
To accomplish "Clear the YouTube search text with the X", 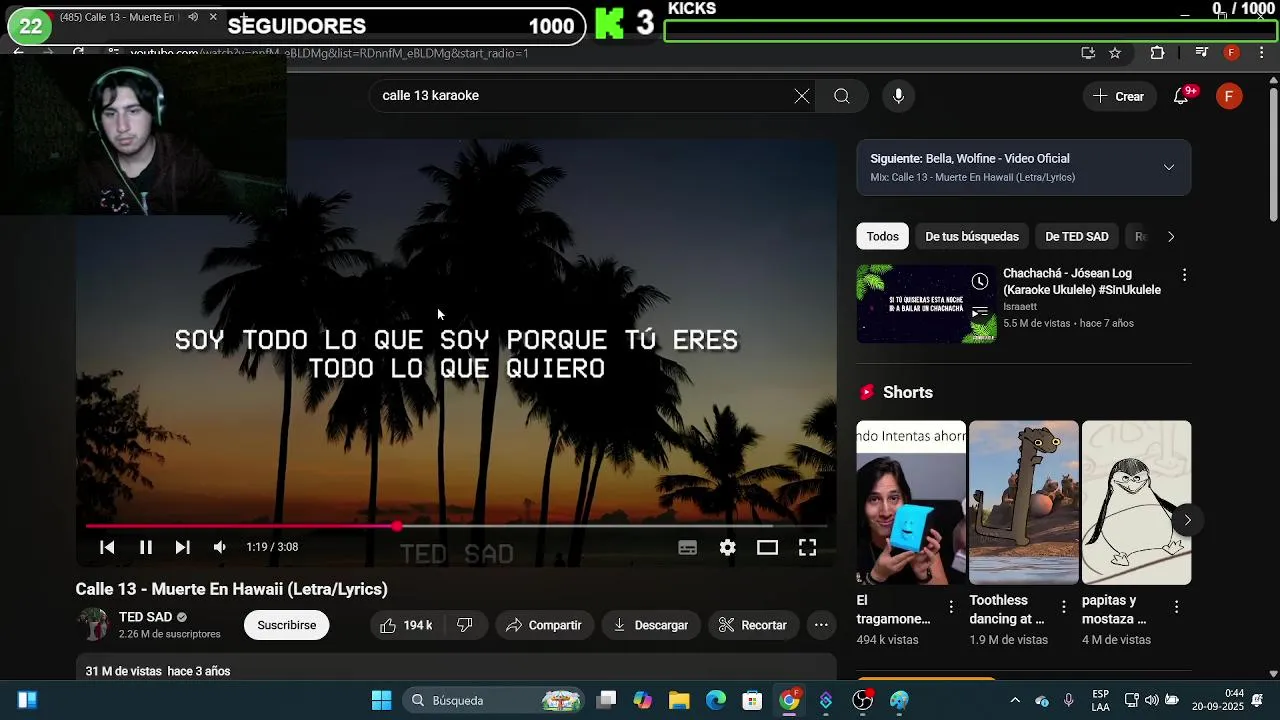I will [802, 96].
